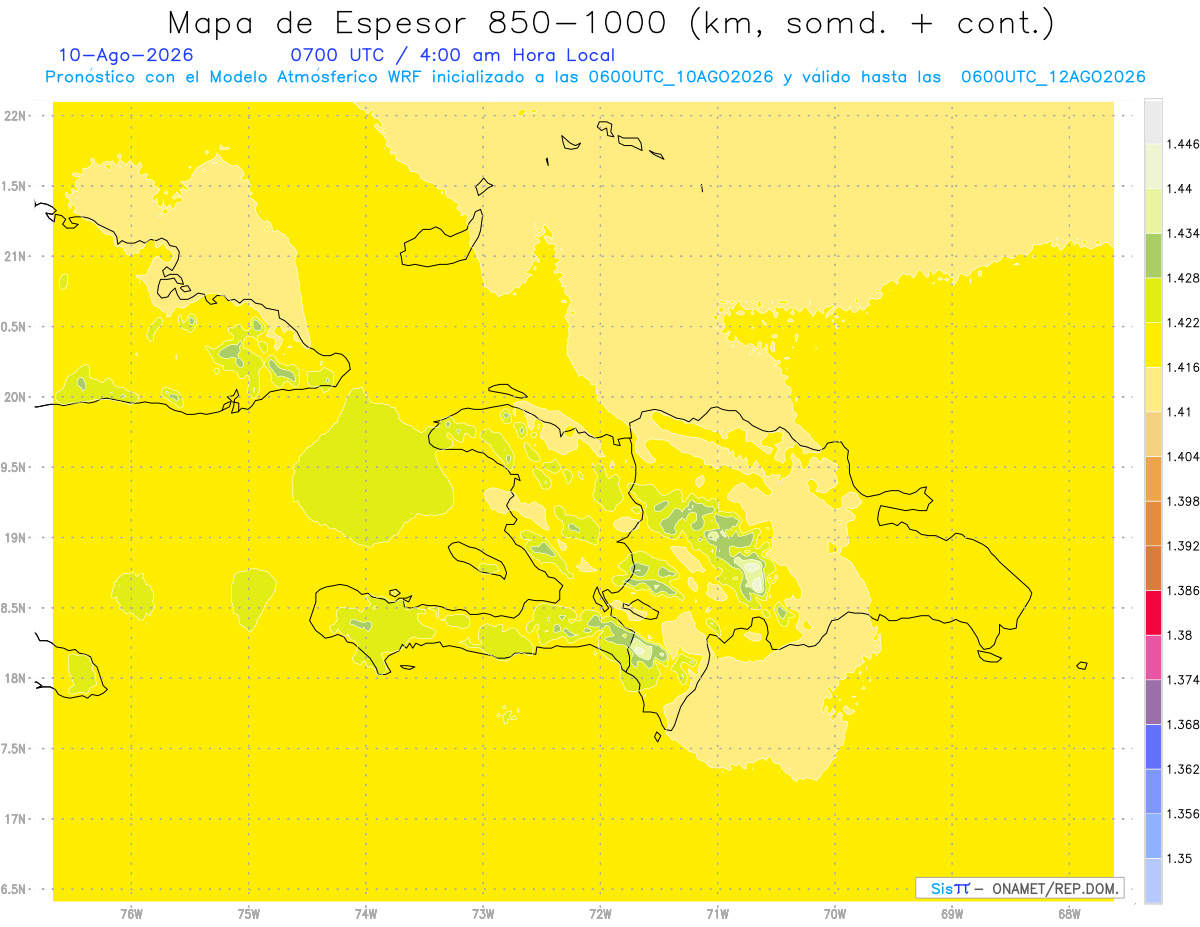
Task: Click the legend value '1.428'
Action: (x=1182, y=278)
